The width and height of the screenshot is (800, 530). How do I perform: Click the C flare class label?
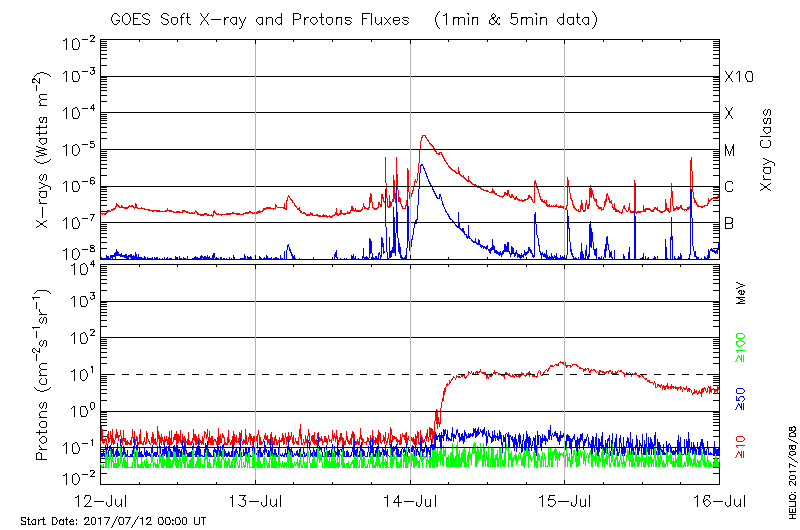coord(729,187)
